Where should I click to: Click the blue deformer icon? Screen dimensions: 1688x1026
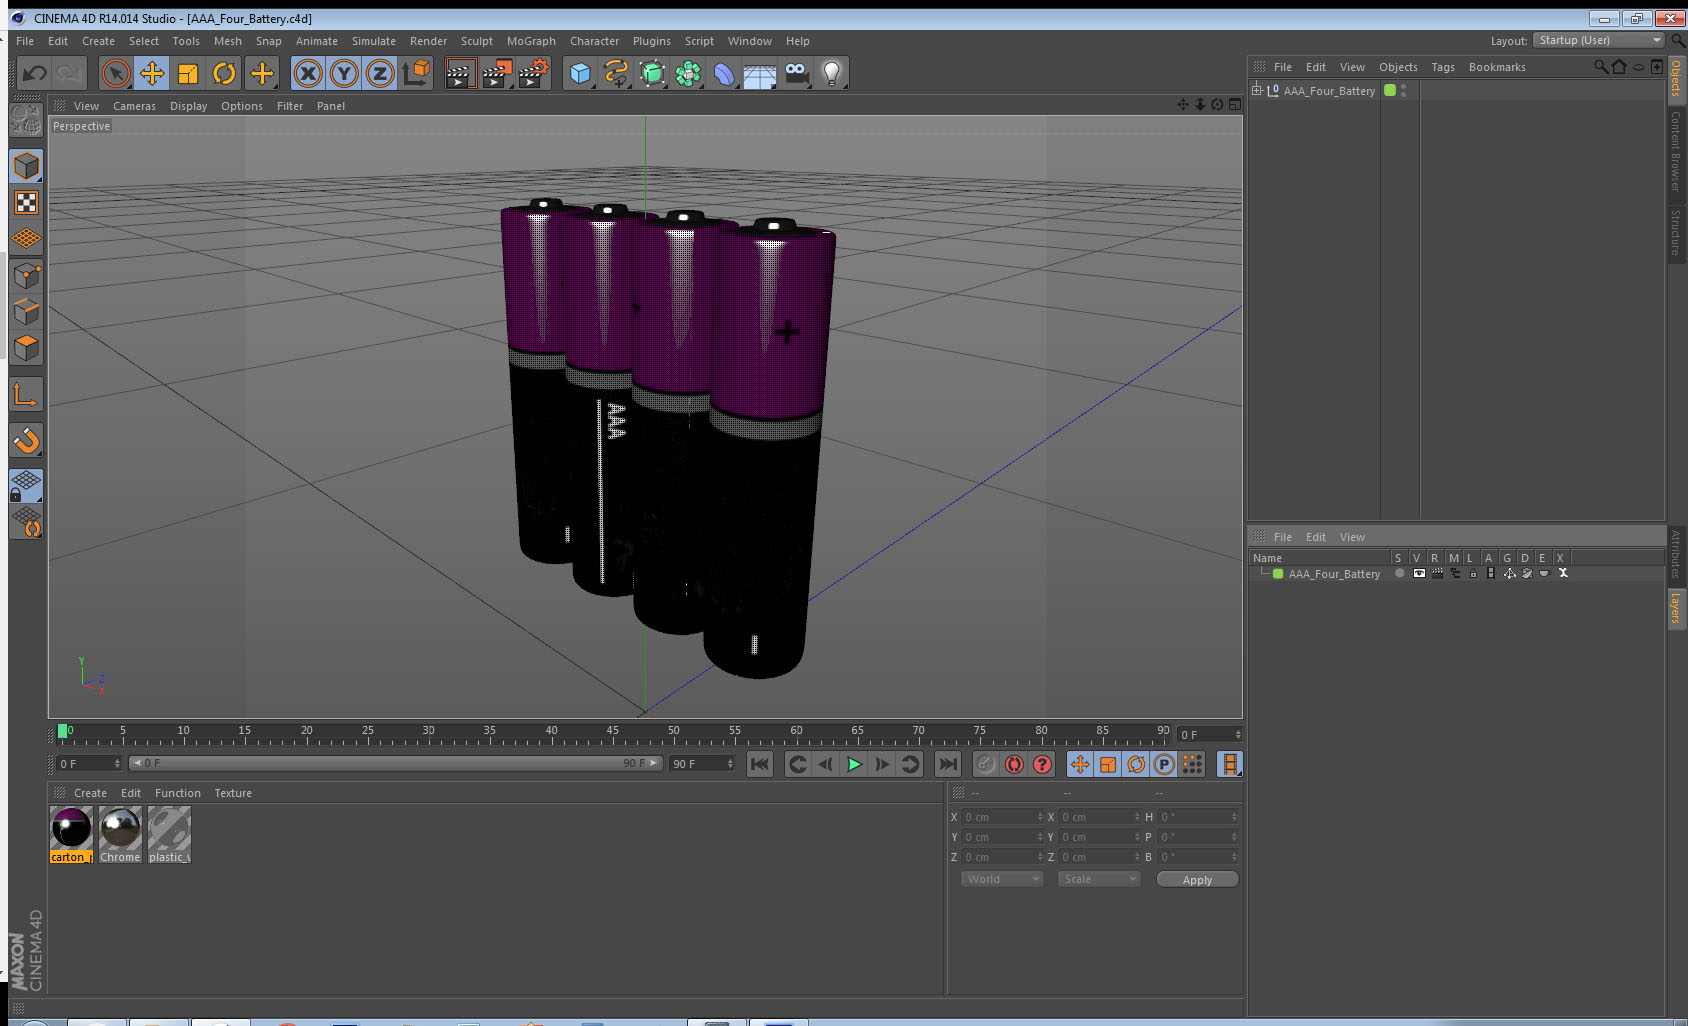point(724,73)
